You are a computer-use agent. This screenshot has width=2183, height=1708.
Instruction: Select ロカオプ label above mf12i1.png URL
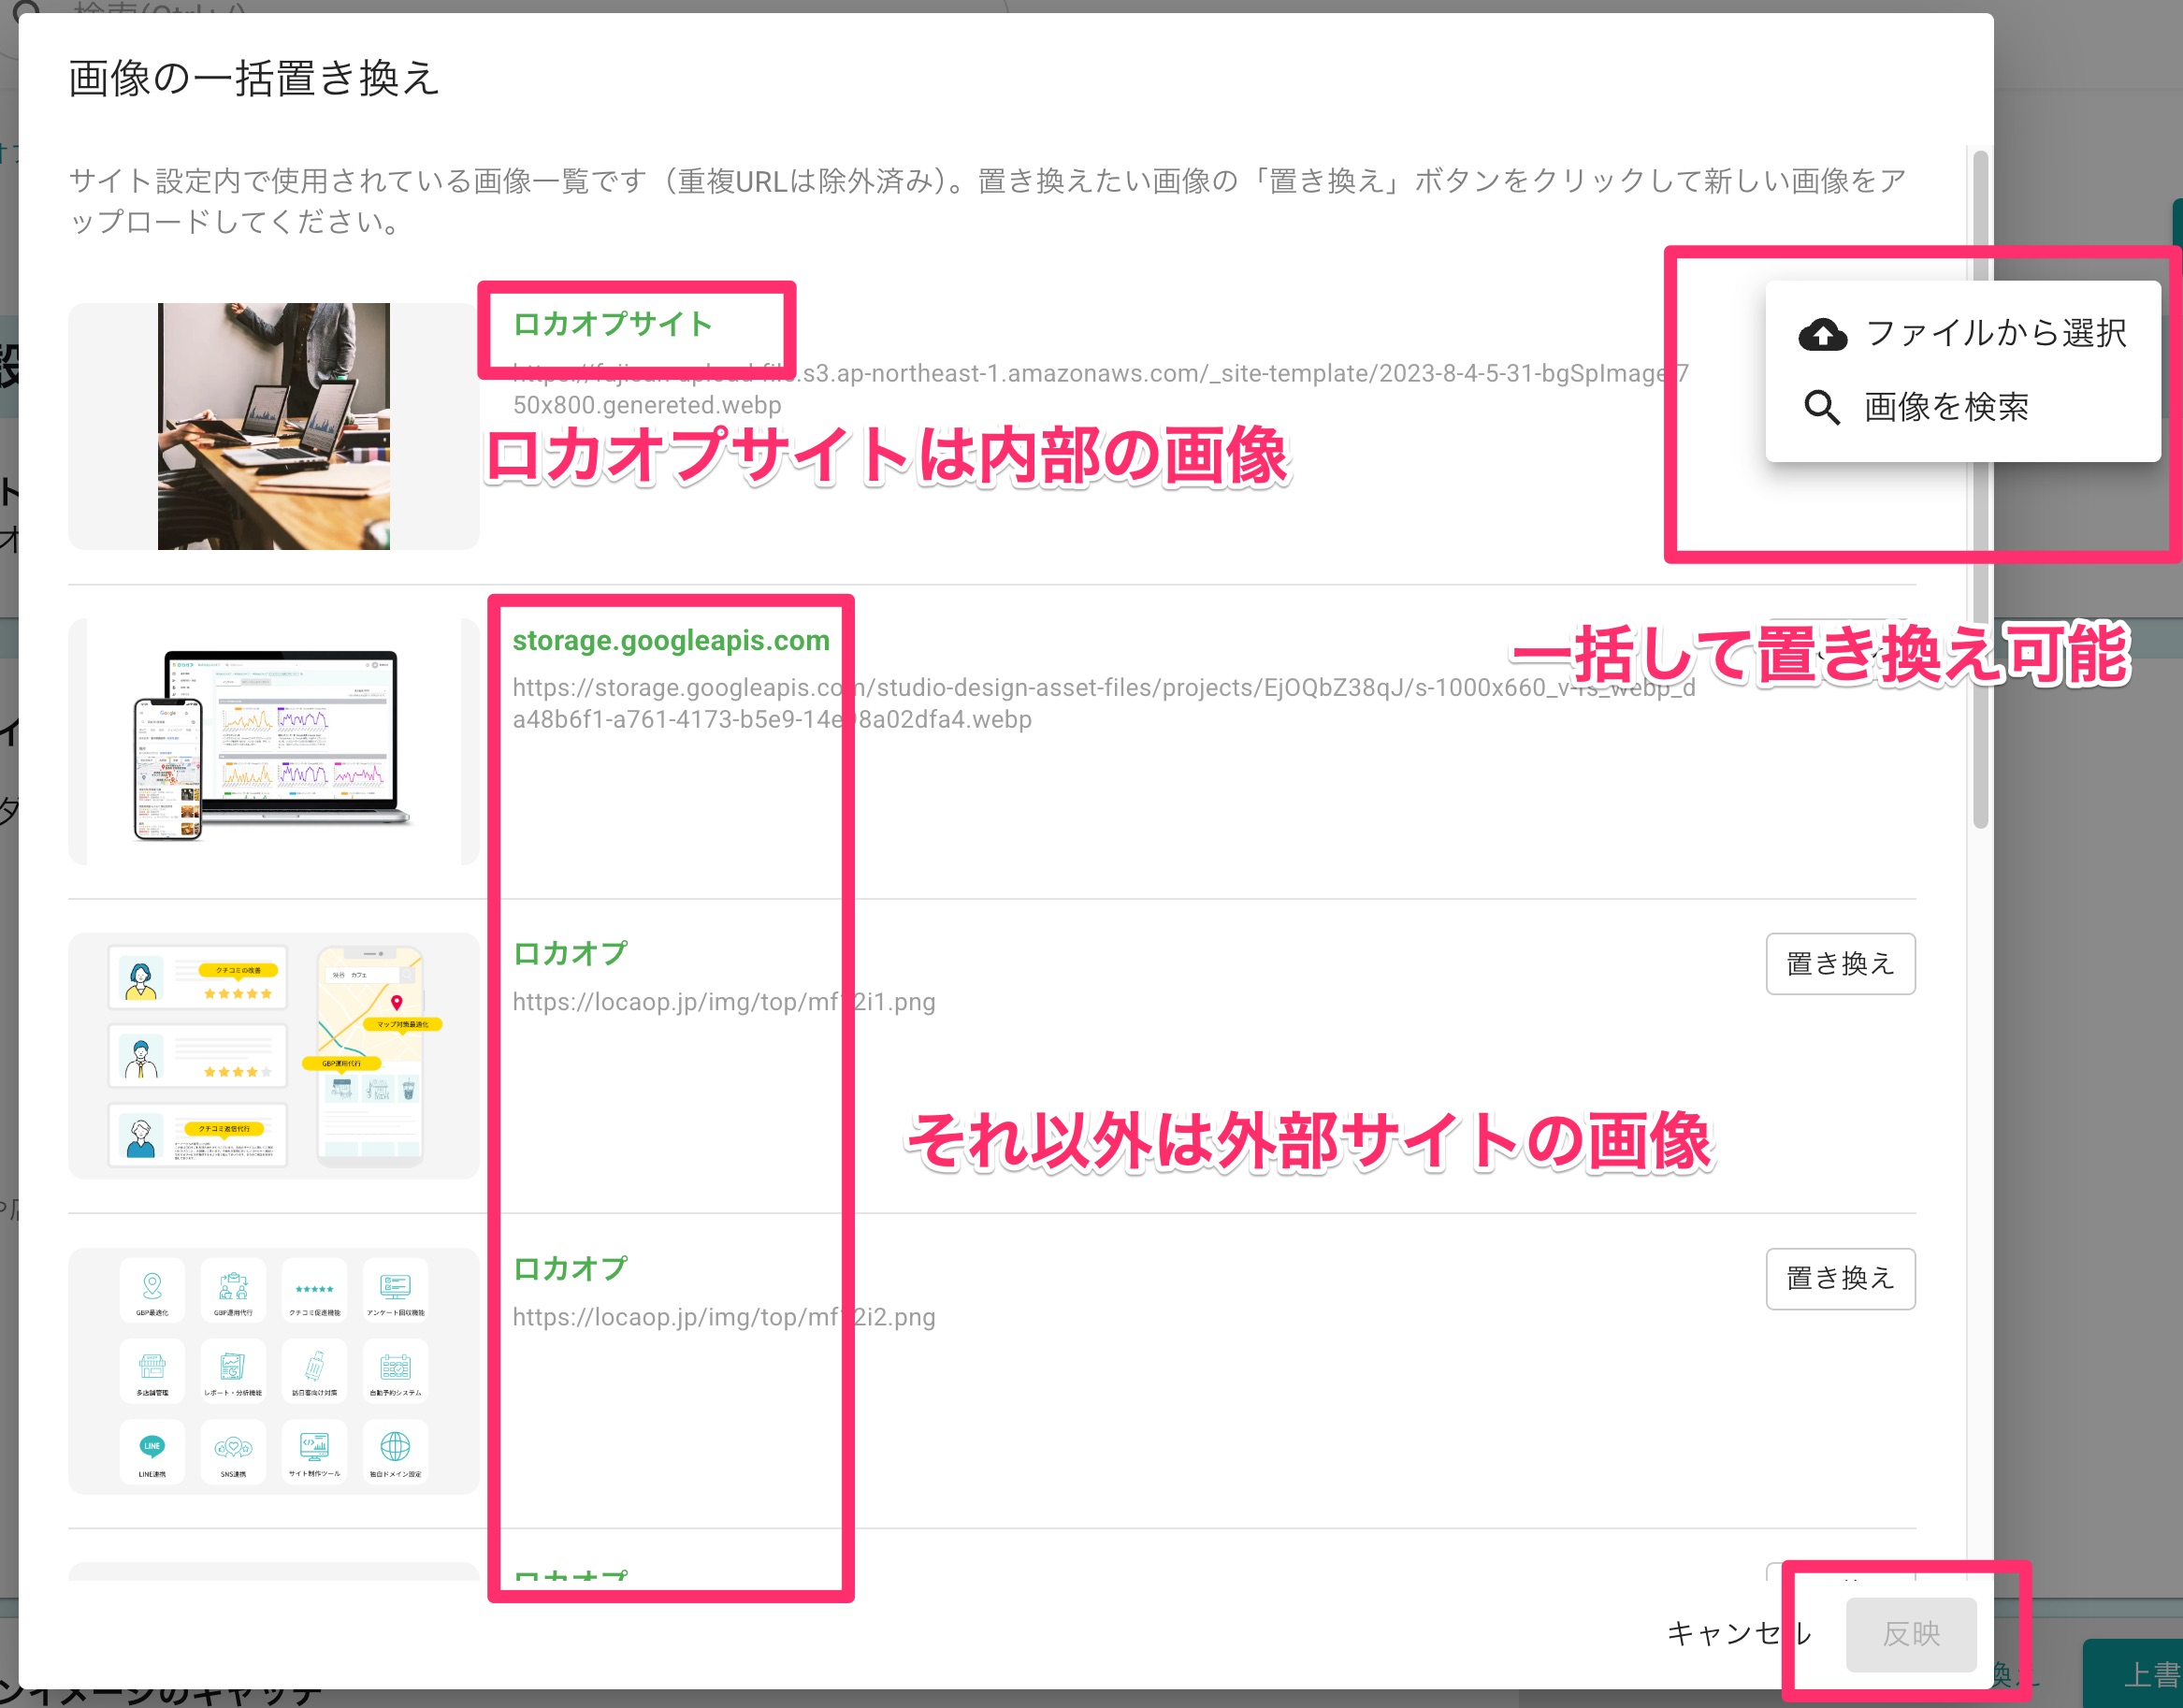click(570, 954)
